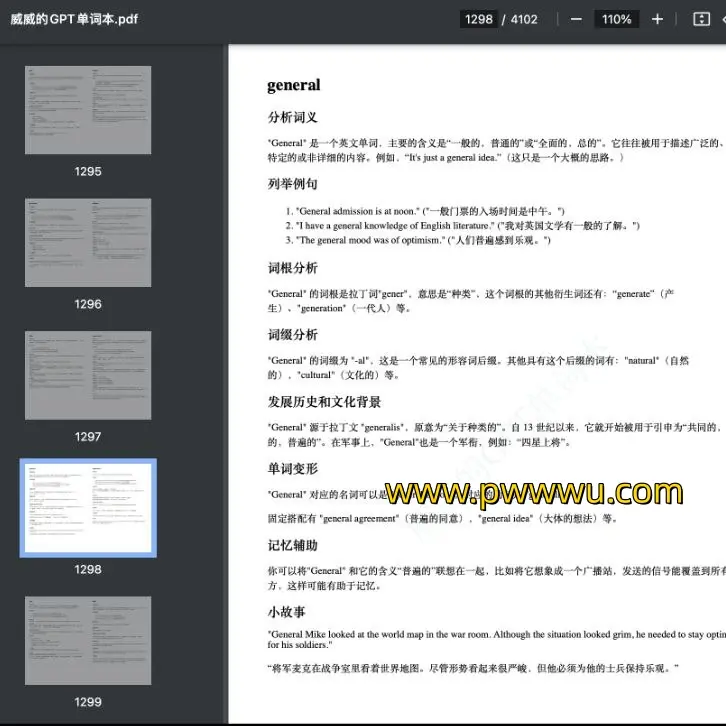Click the 'general' heading word
The image size is (726, 726).
(294, 85)
